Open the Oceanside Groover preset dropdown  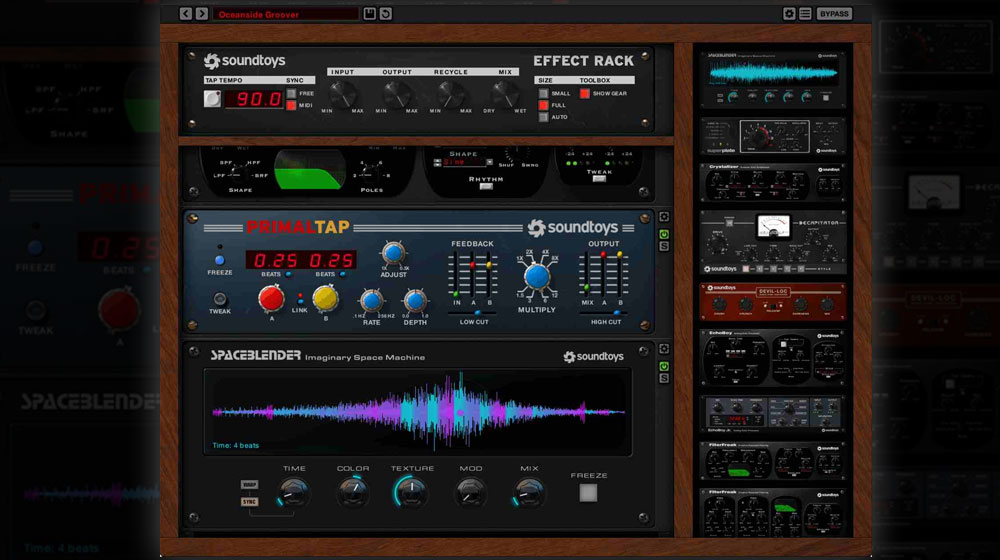(x=285, y=14)
